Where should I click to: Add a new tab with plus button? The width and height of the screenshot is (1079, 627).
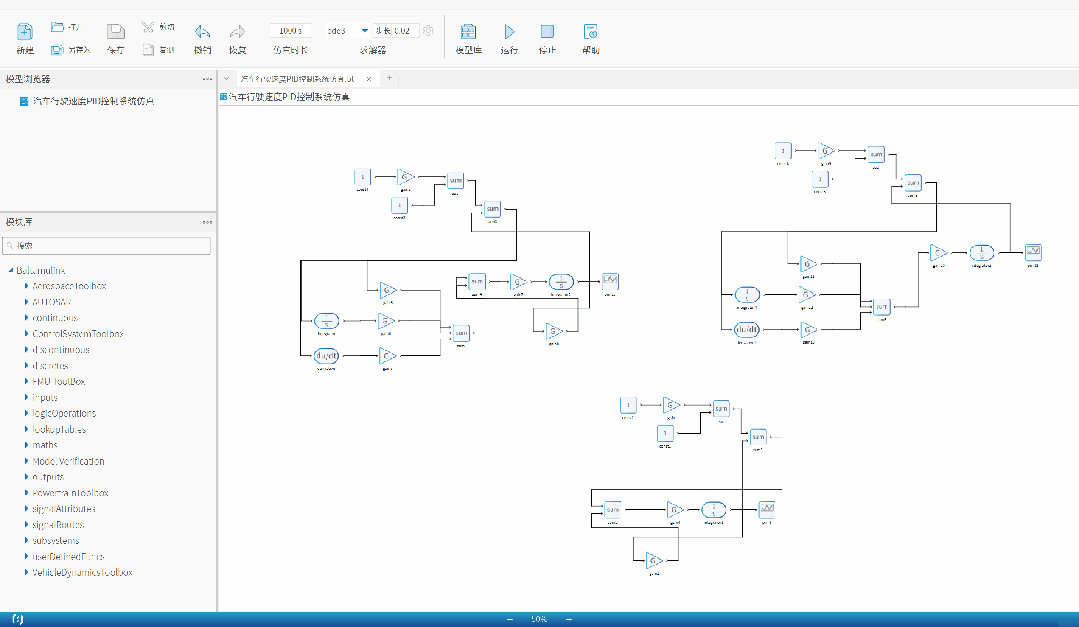(x=389, y=78)
